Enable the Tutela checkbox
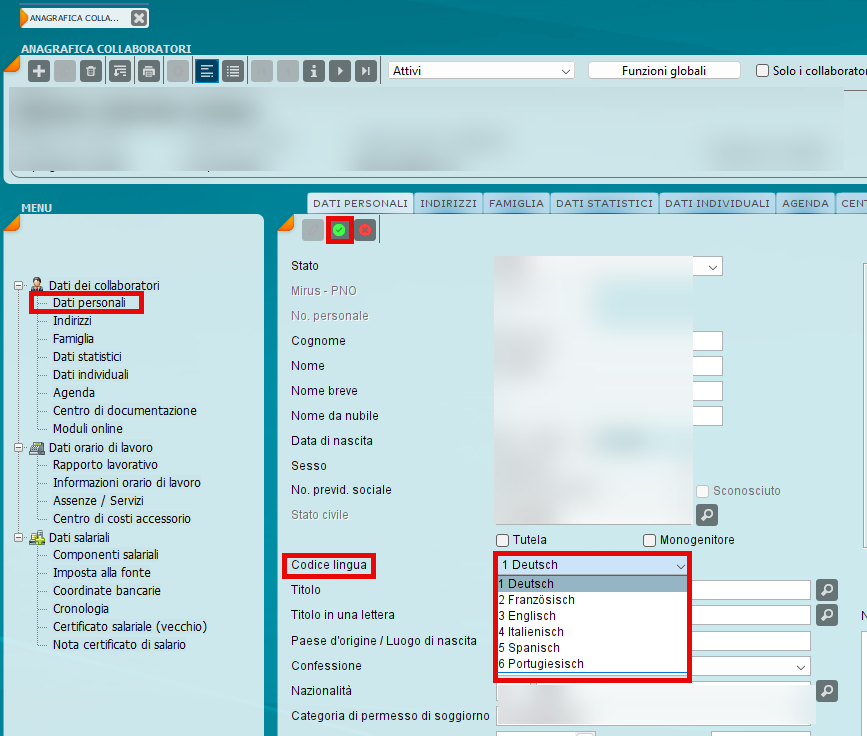Screen dimensions: 867x736 click(503, 540)
